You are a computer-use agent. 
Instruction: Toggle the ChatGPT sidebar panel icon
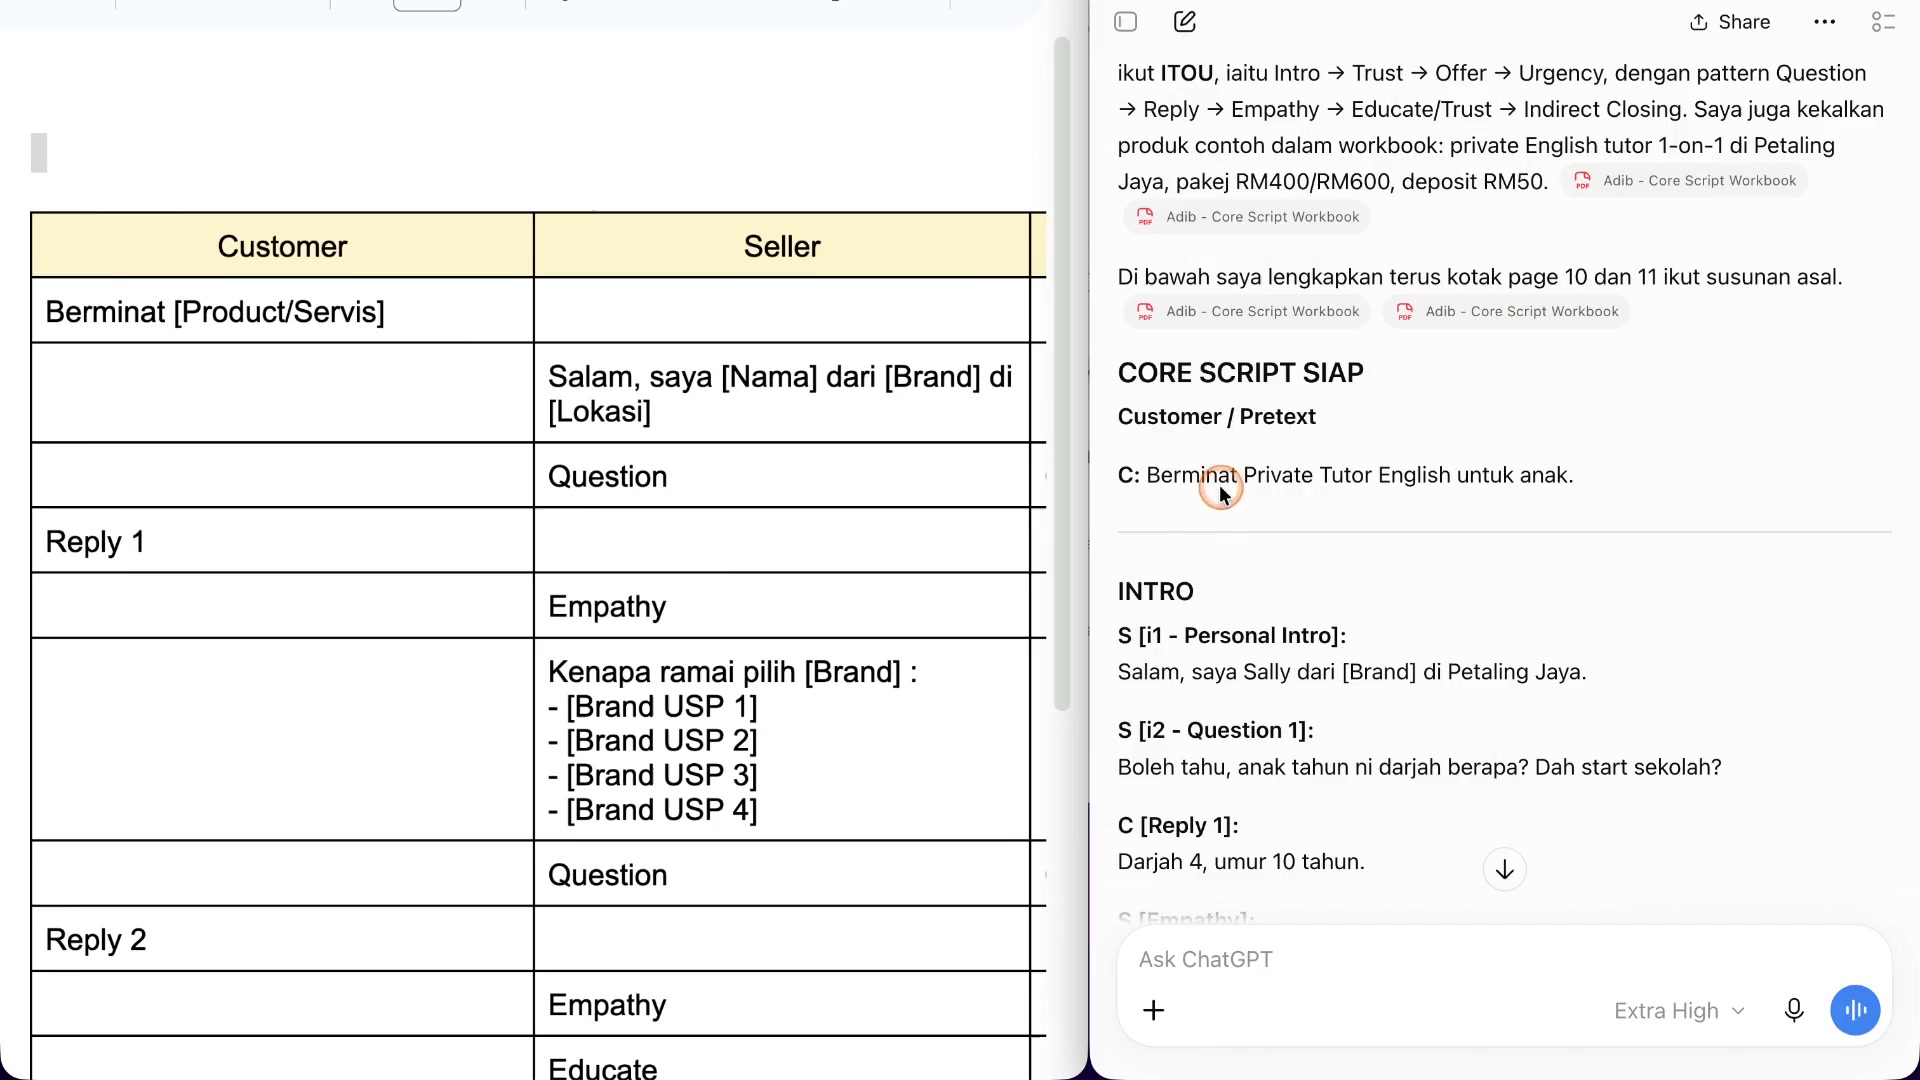point(1126,22)
